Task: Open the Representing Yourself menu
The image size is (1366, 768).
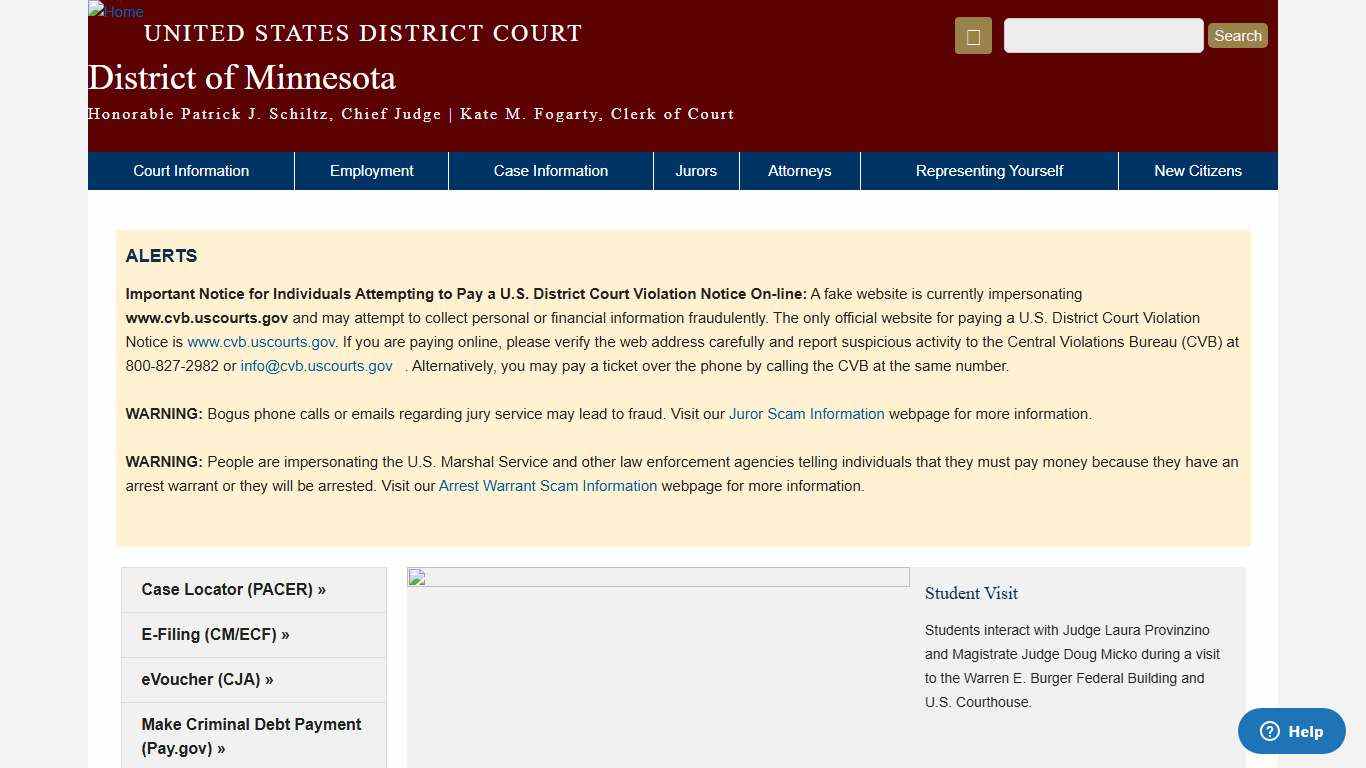Action: tap(988, 170)
